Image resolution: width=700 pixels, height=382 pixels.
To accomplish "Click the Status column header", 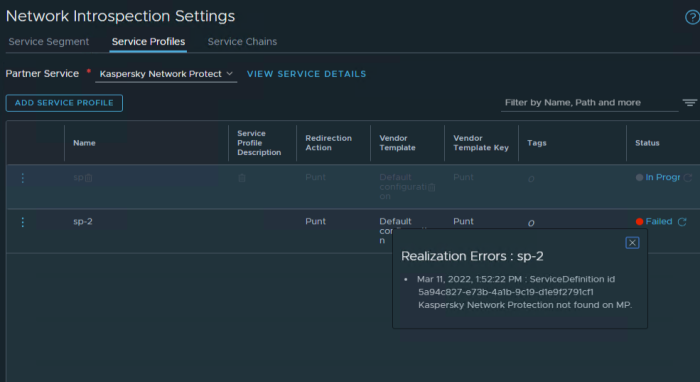I will pos(647,143).
